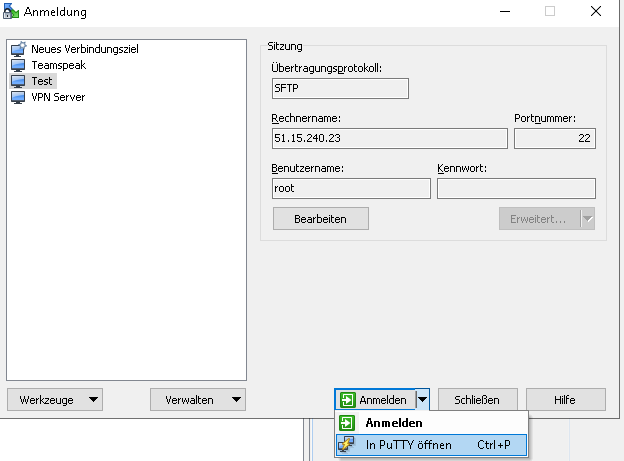Click the Benutzername field containing root

[351, 188]
